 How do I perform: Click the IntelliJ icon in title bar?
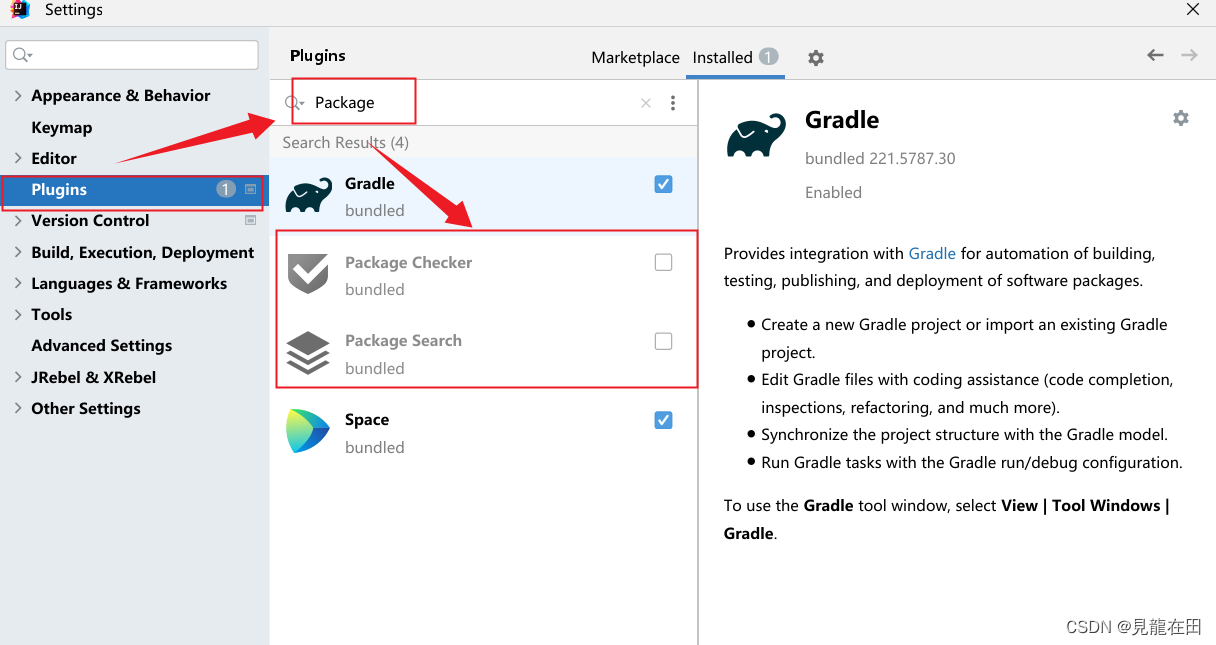point(20,10)
